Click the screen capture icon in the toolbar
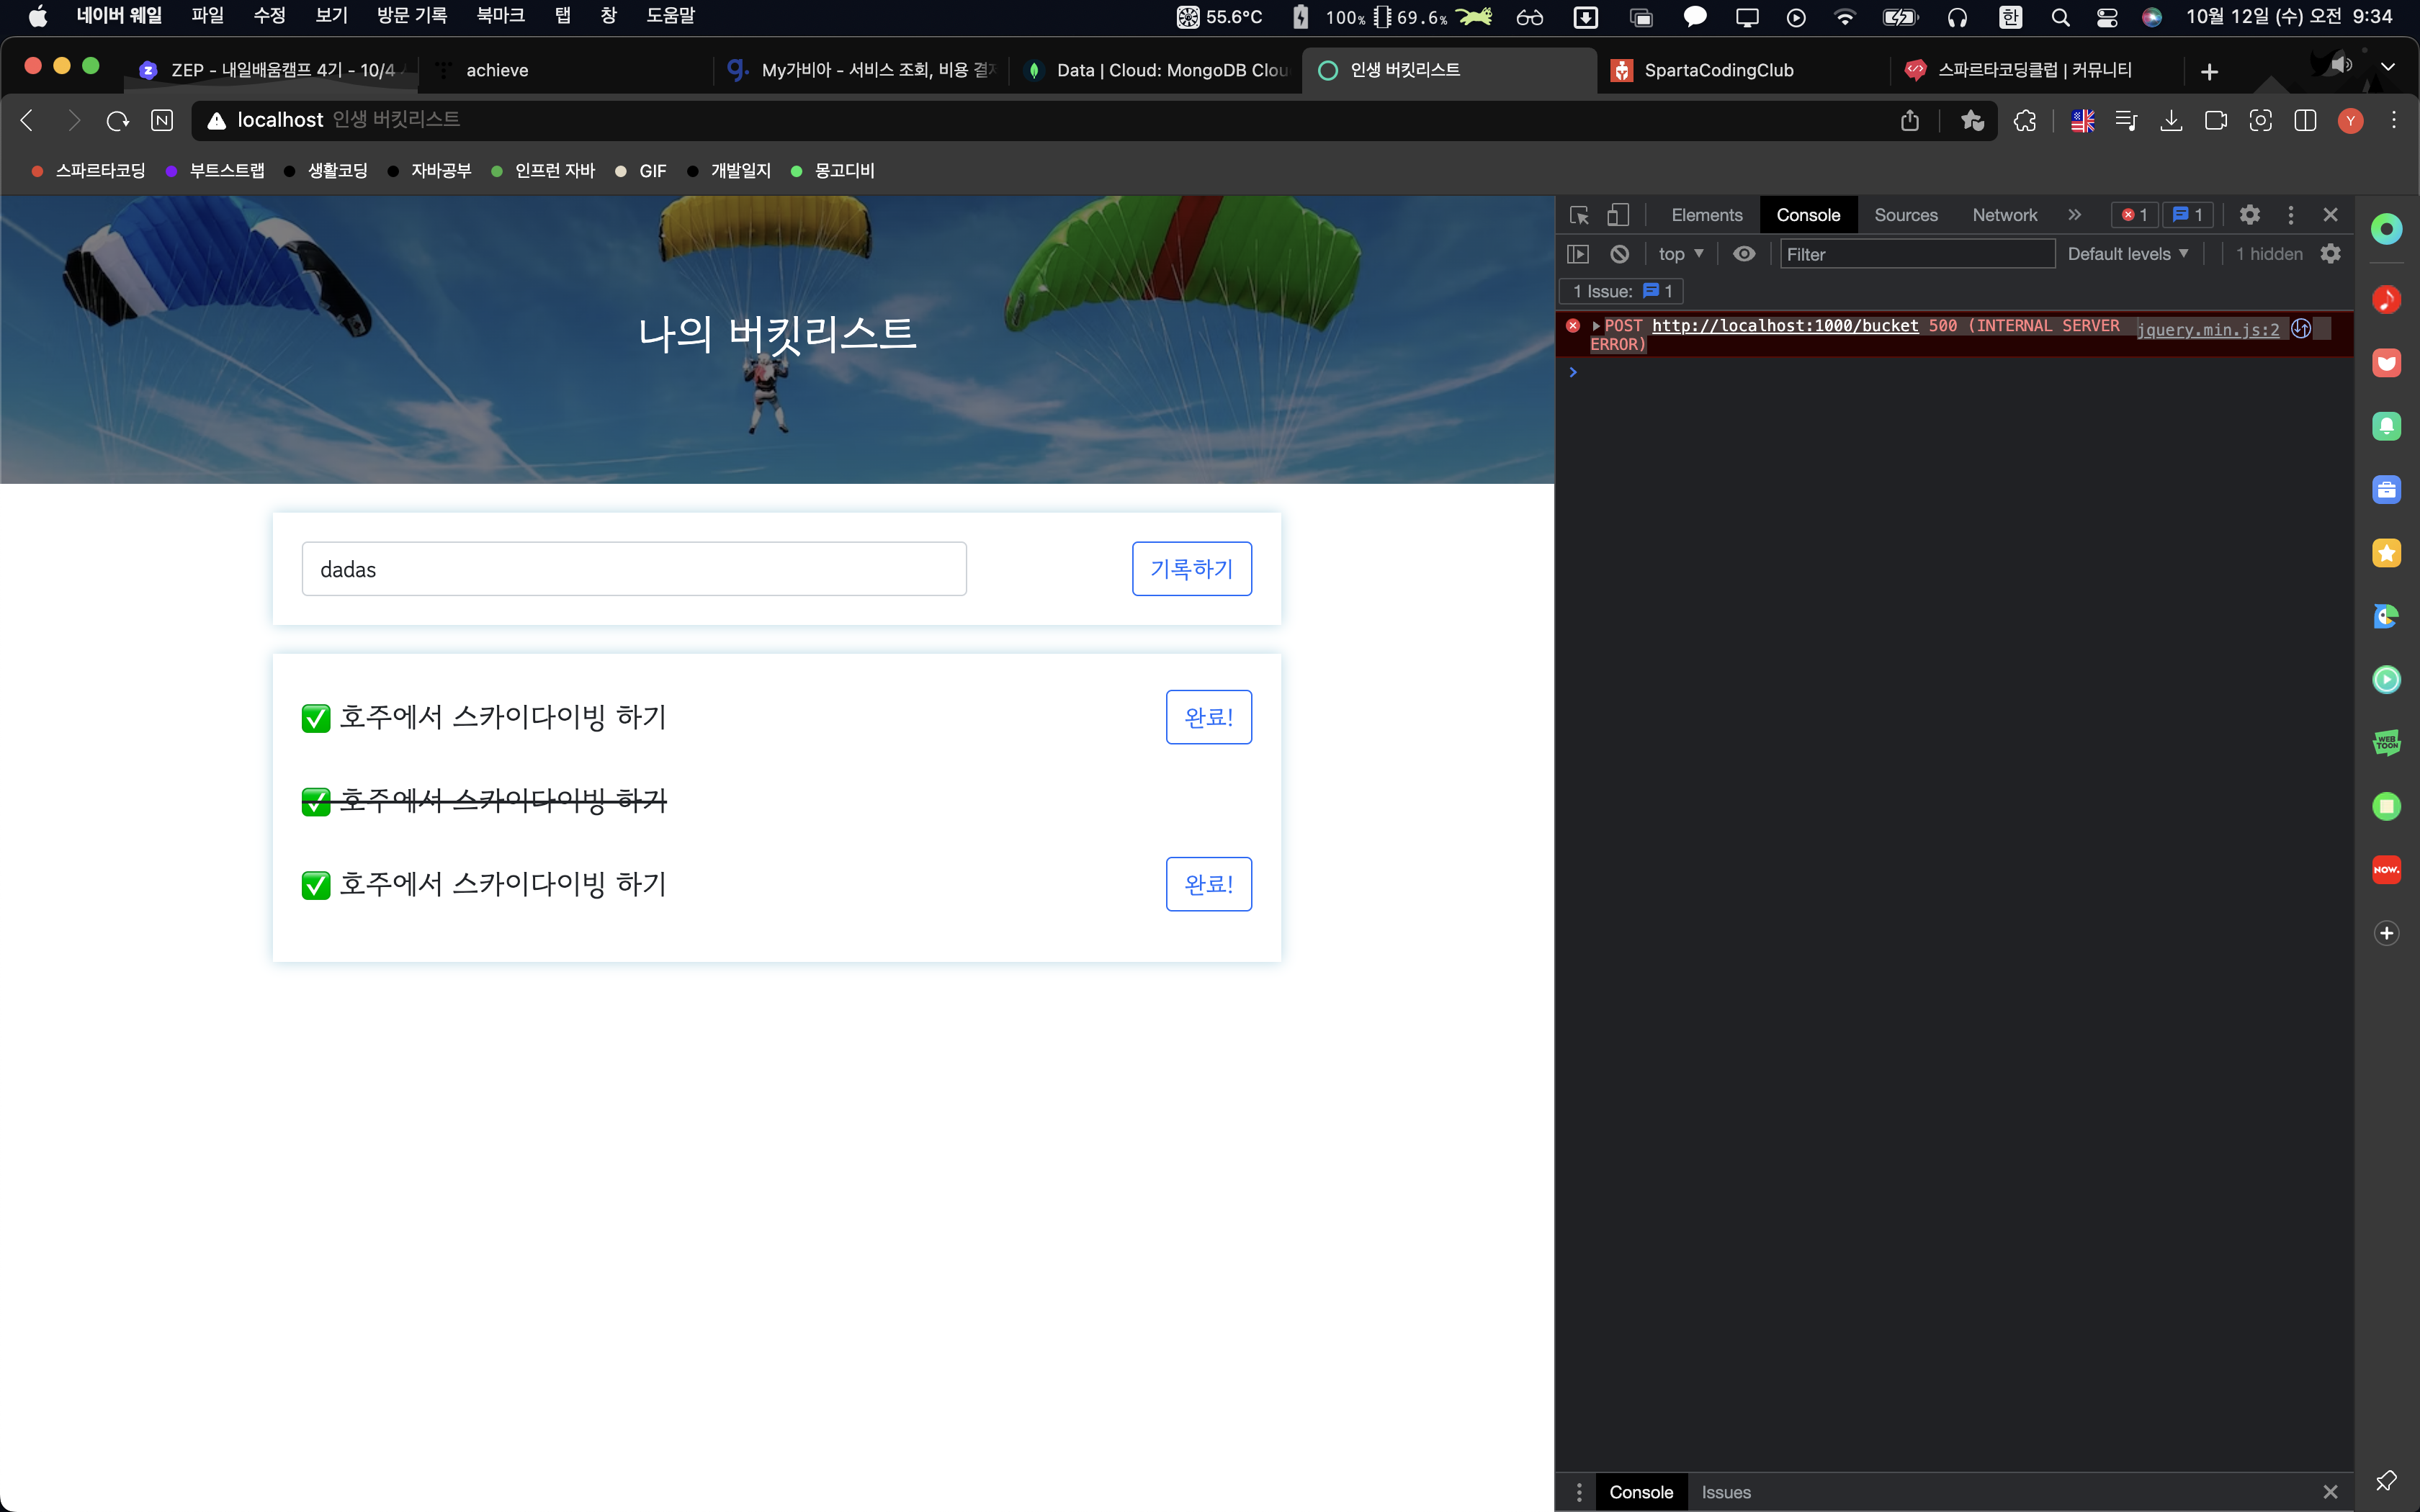 tap(2260, 121)
